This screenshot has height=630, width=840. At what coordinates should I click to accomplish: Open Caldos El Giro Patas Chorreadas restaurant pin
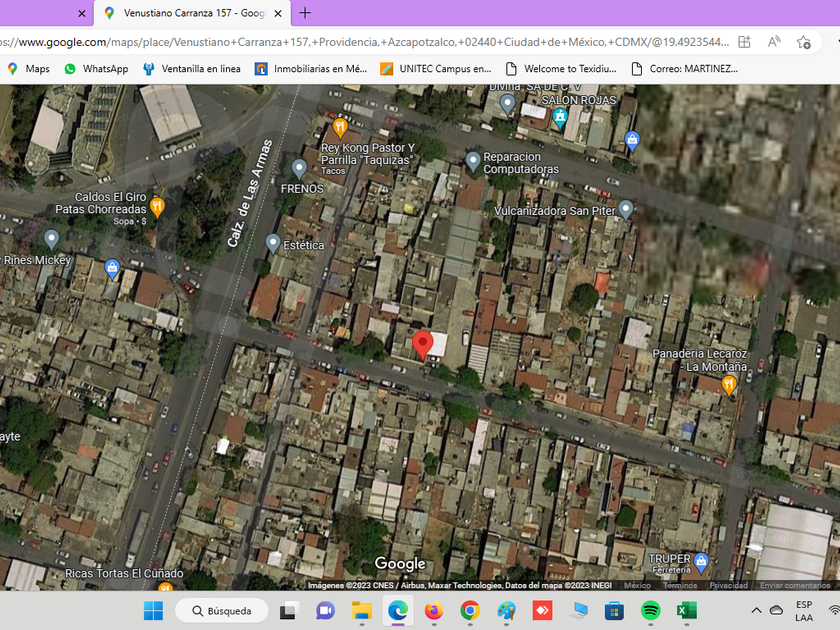coord(157,208)
